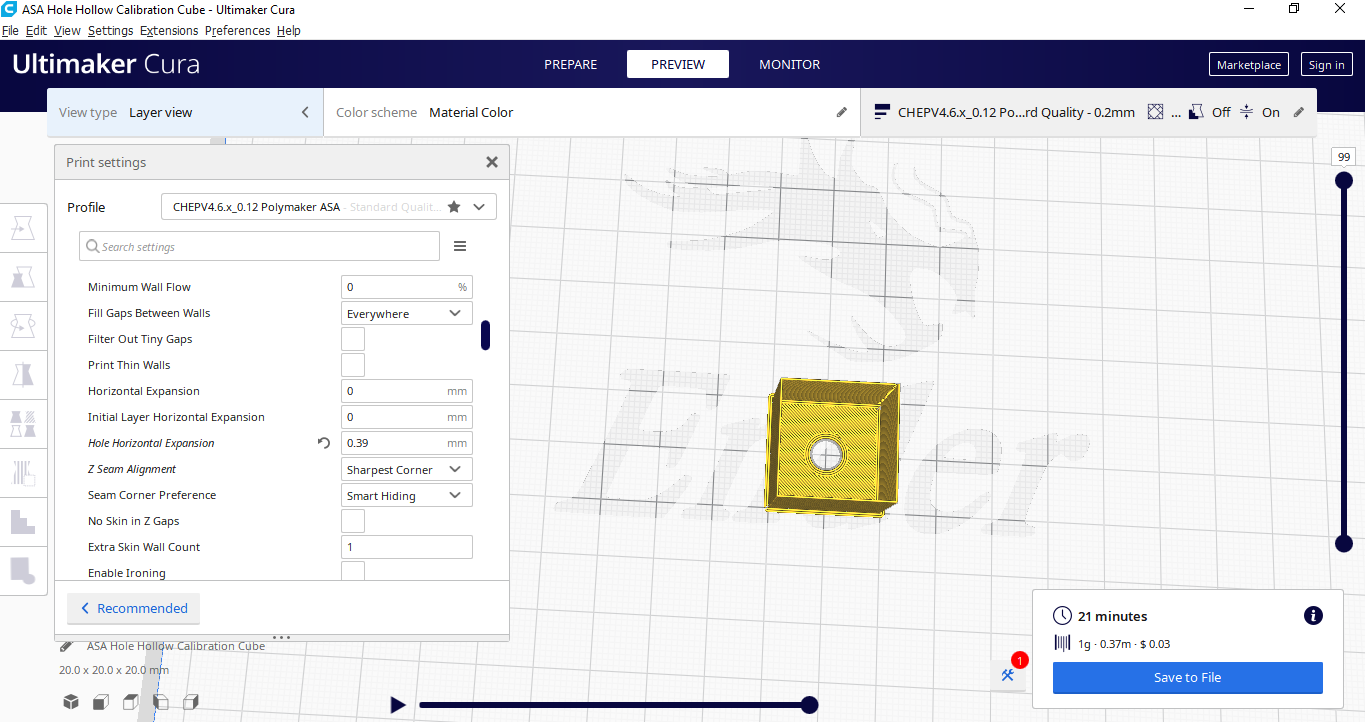Click the simulation path slider handle
The image size is (1365, 722).
pyautogui.click(x=810, y=705)
